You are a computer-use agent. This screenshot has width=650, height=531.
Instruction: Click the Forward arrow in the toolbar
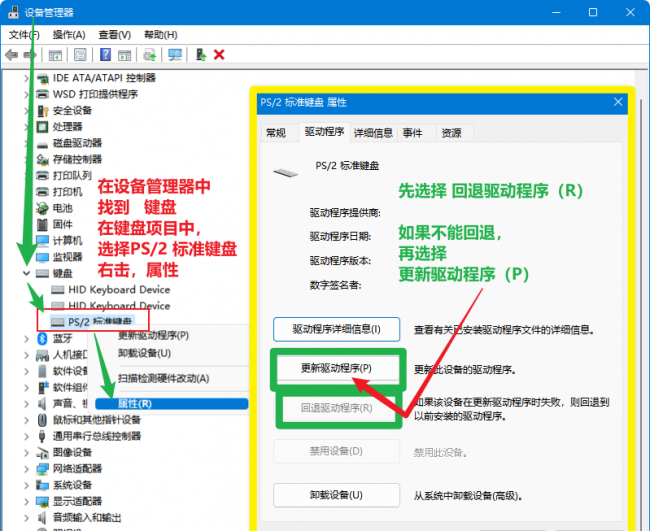coord(30,55)
